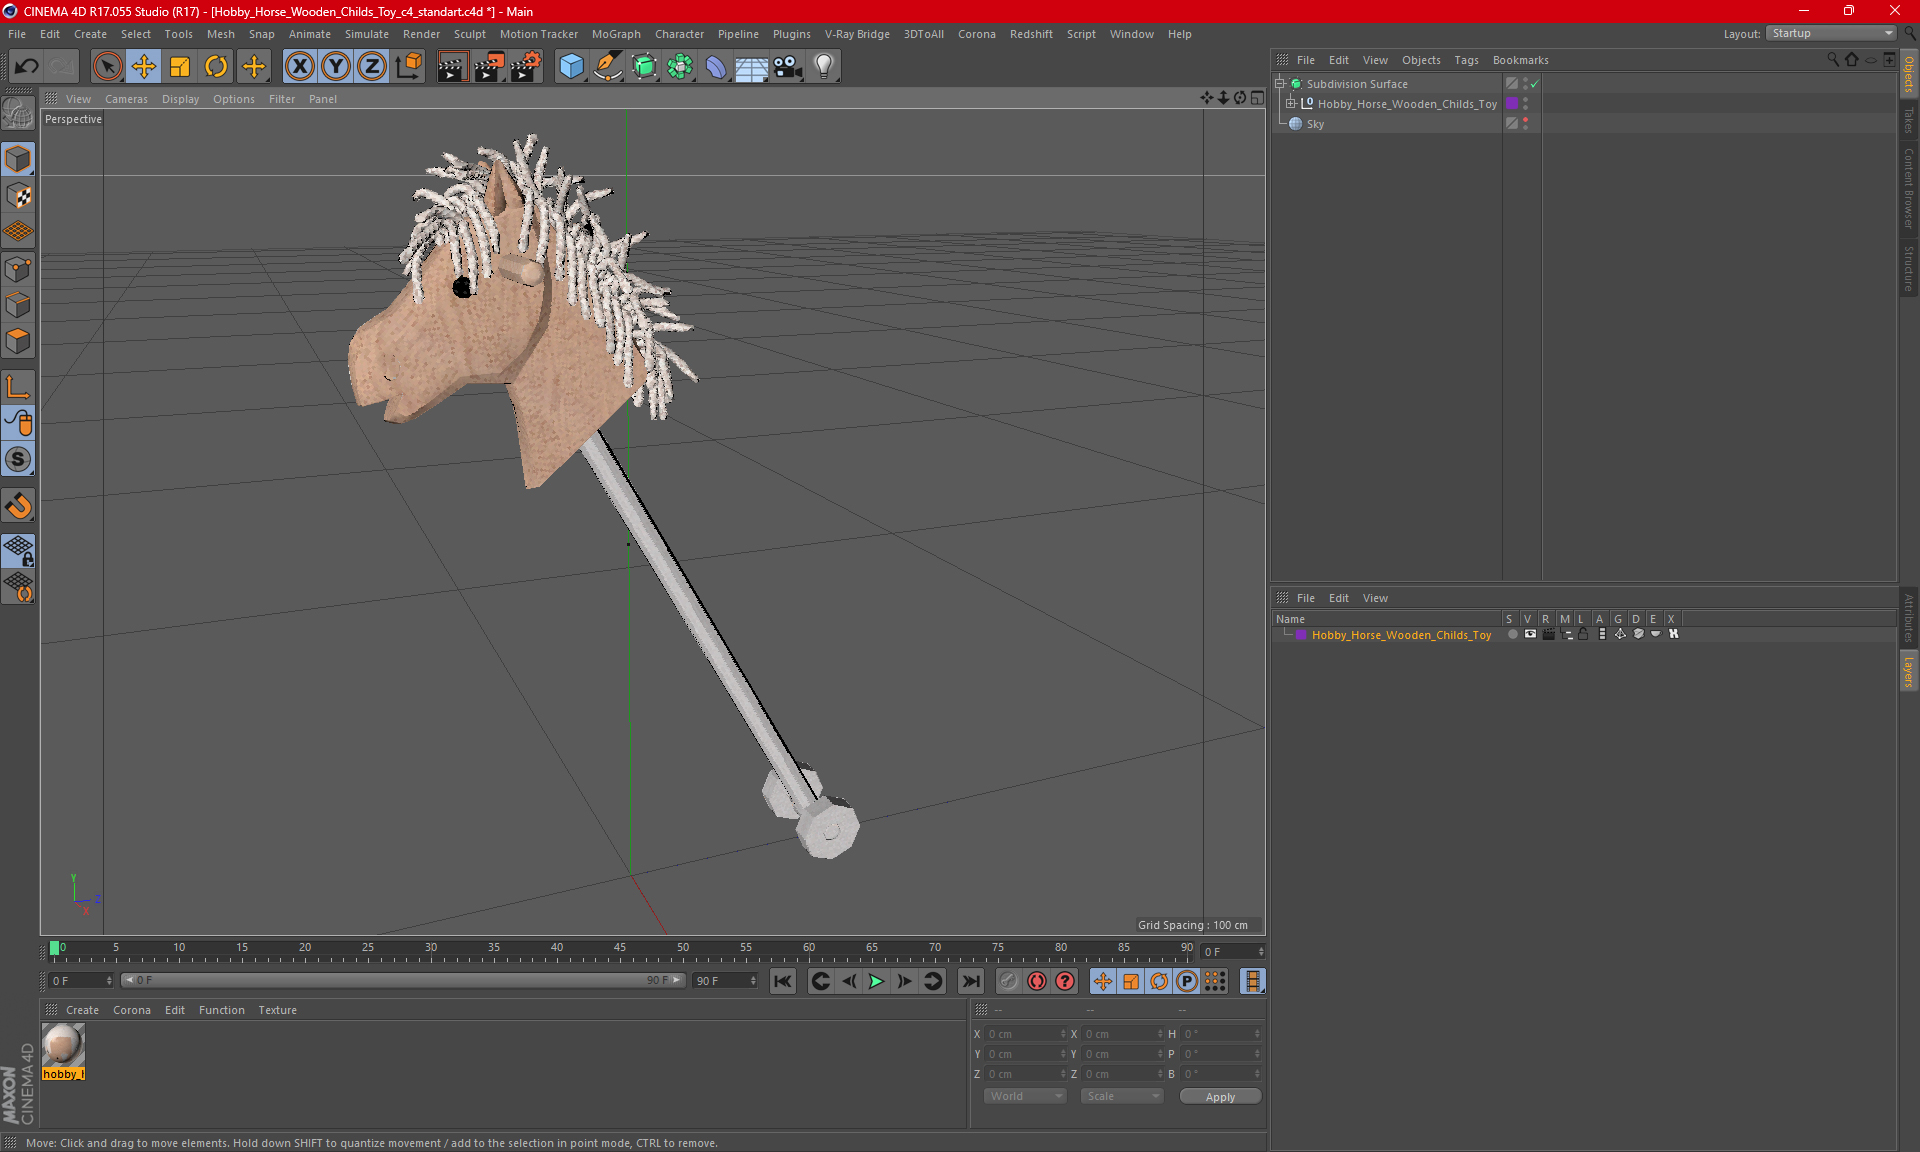
Task: Open the Deformer objects icon
Action: (x=716, y=66)
